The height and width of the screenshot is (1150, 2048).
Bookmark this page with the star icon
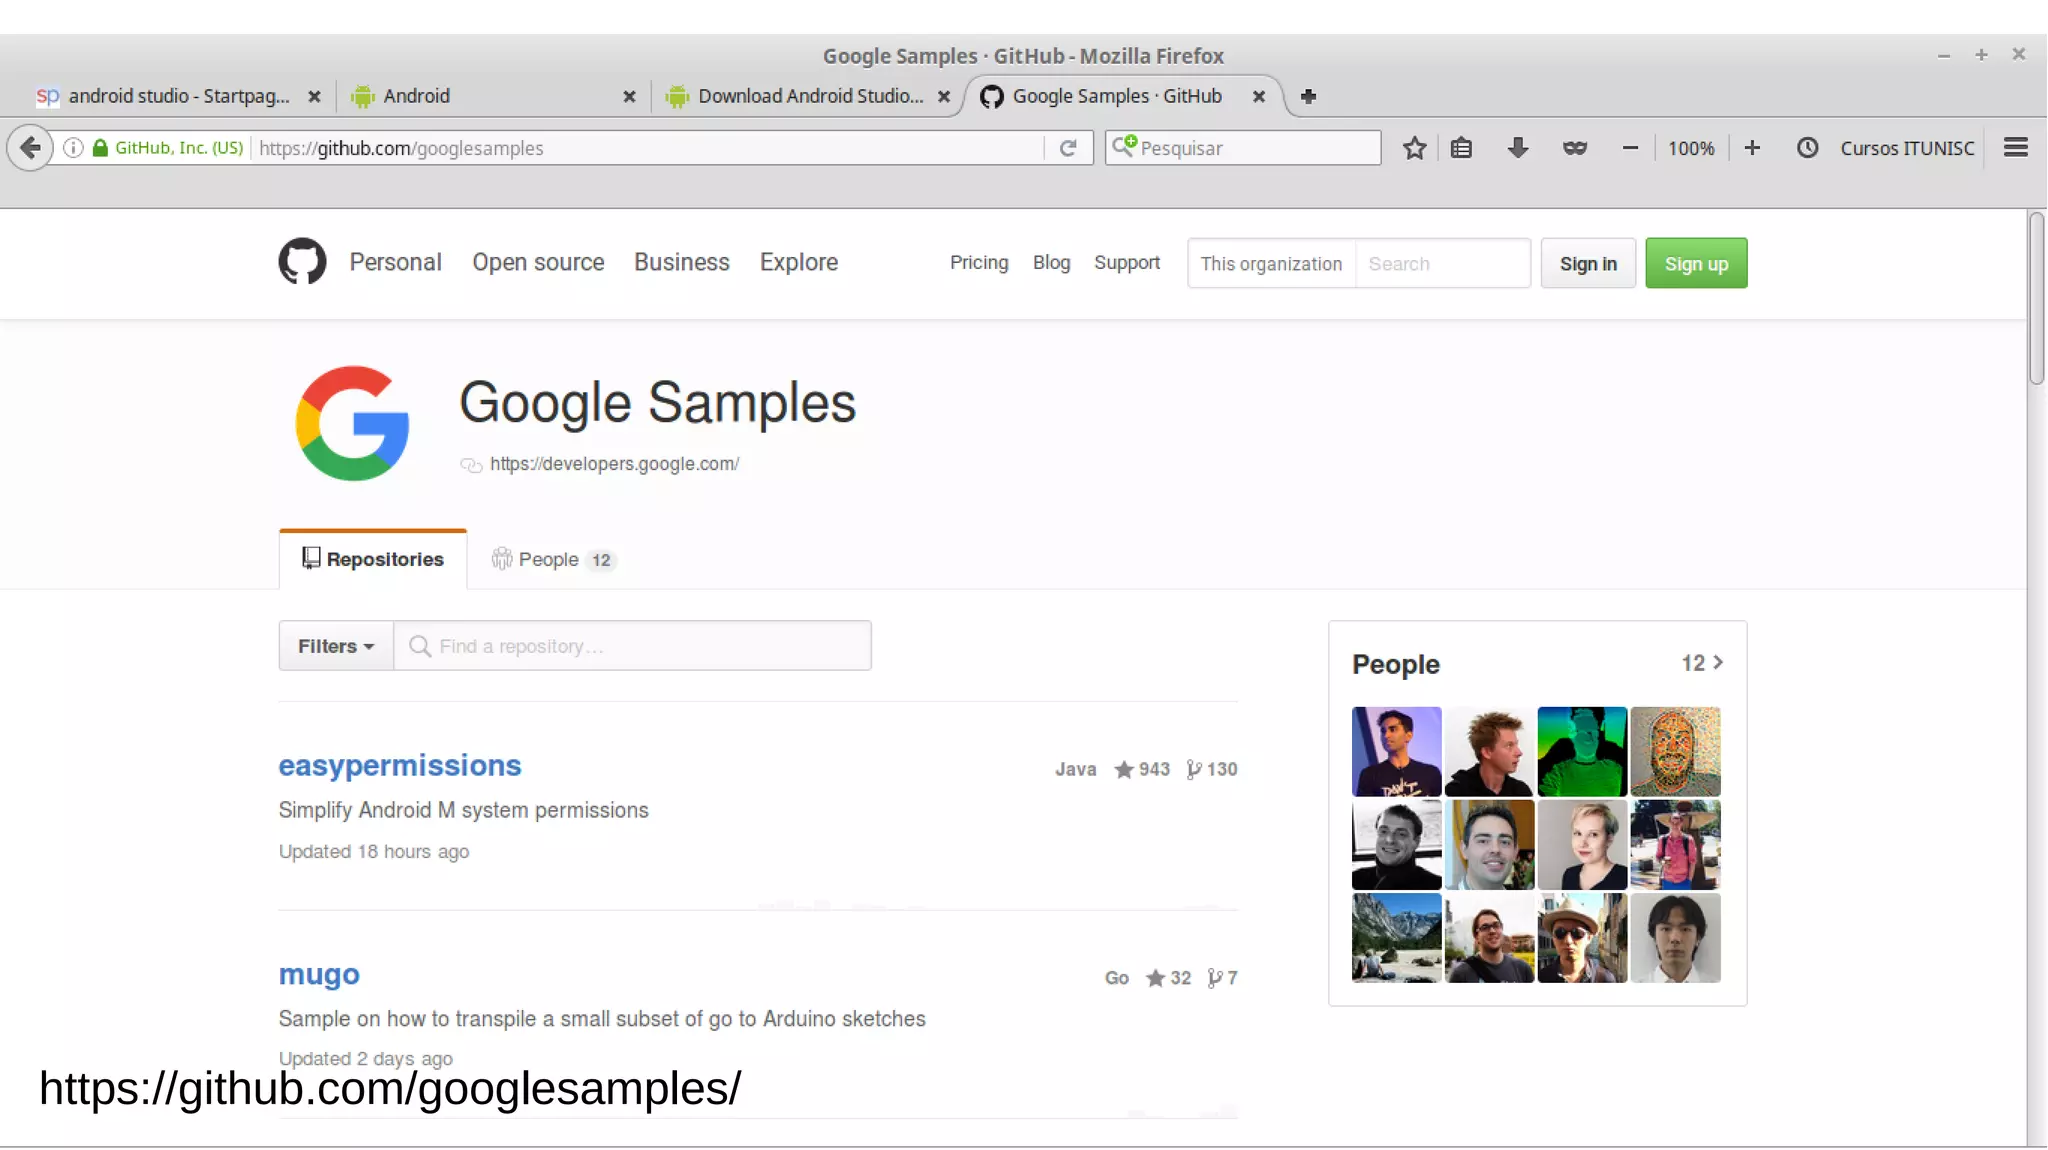pyautogui.click(x=1414, y=148)
